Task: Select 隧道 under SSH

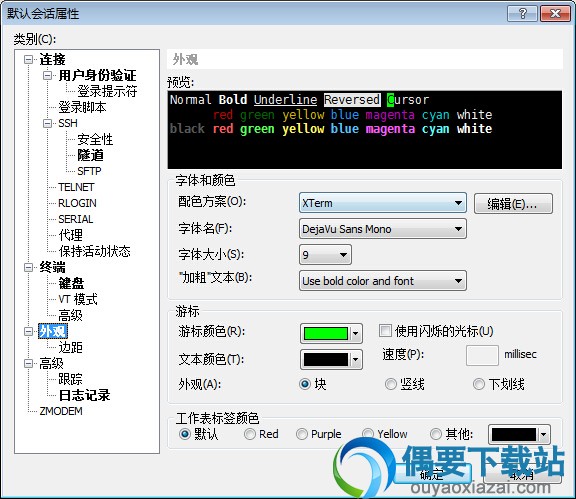Action: (x=90, y=155)
